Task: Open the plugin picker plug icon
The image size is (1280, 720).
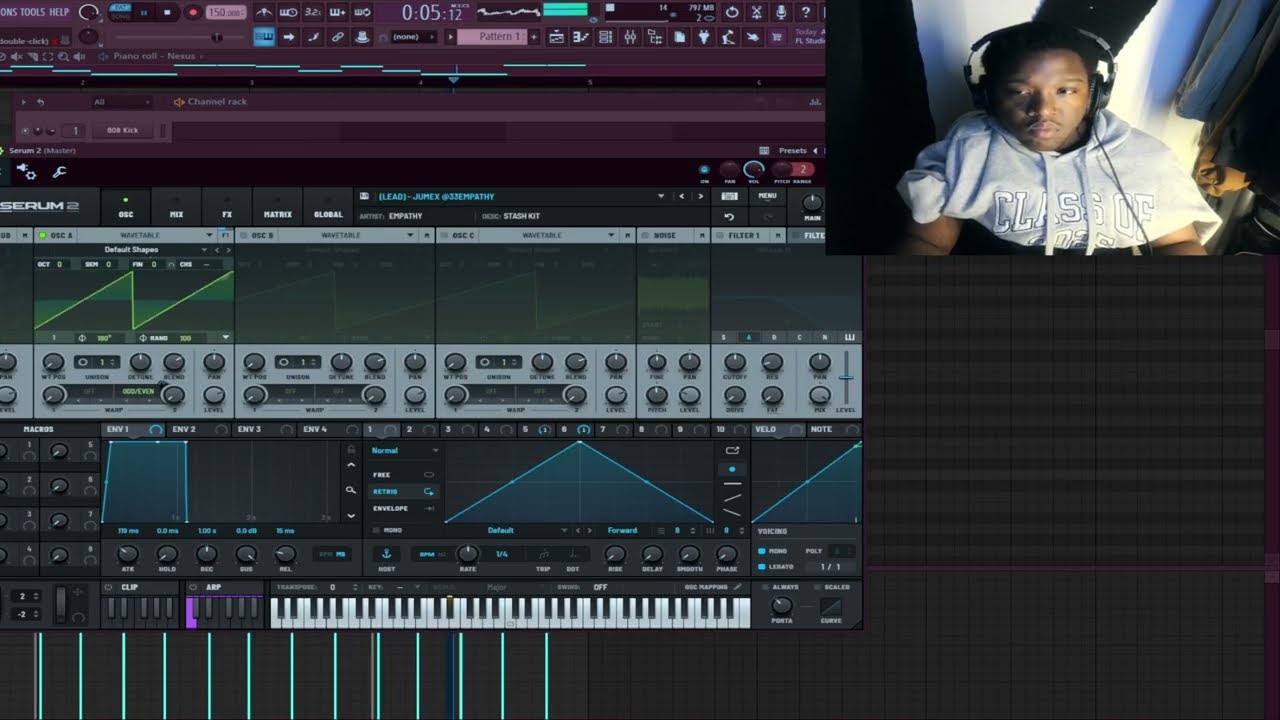Action: point(704,37)
